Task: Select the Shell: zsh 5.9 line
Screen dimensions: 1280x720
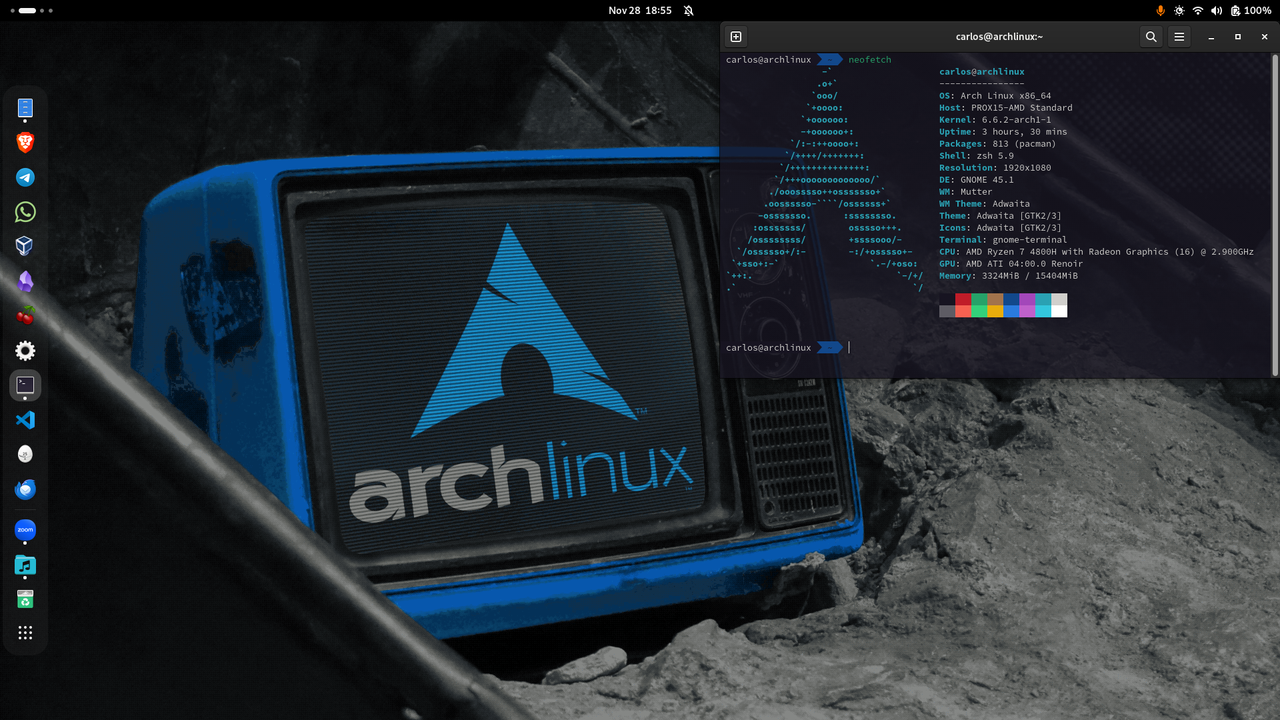Action: pyautogui.click(x=976, y=156)
